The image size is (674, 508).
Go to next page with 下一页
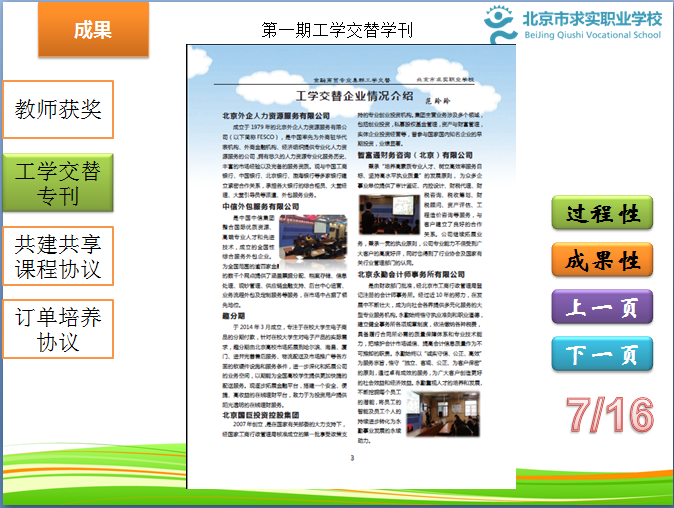[x=602, y=354]
